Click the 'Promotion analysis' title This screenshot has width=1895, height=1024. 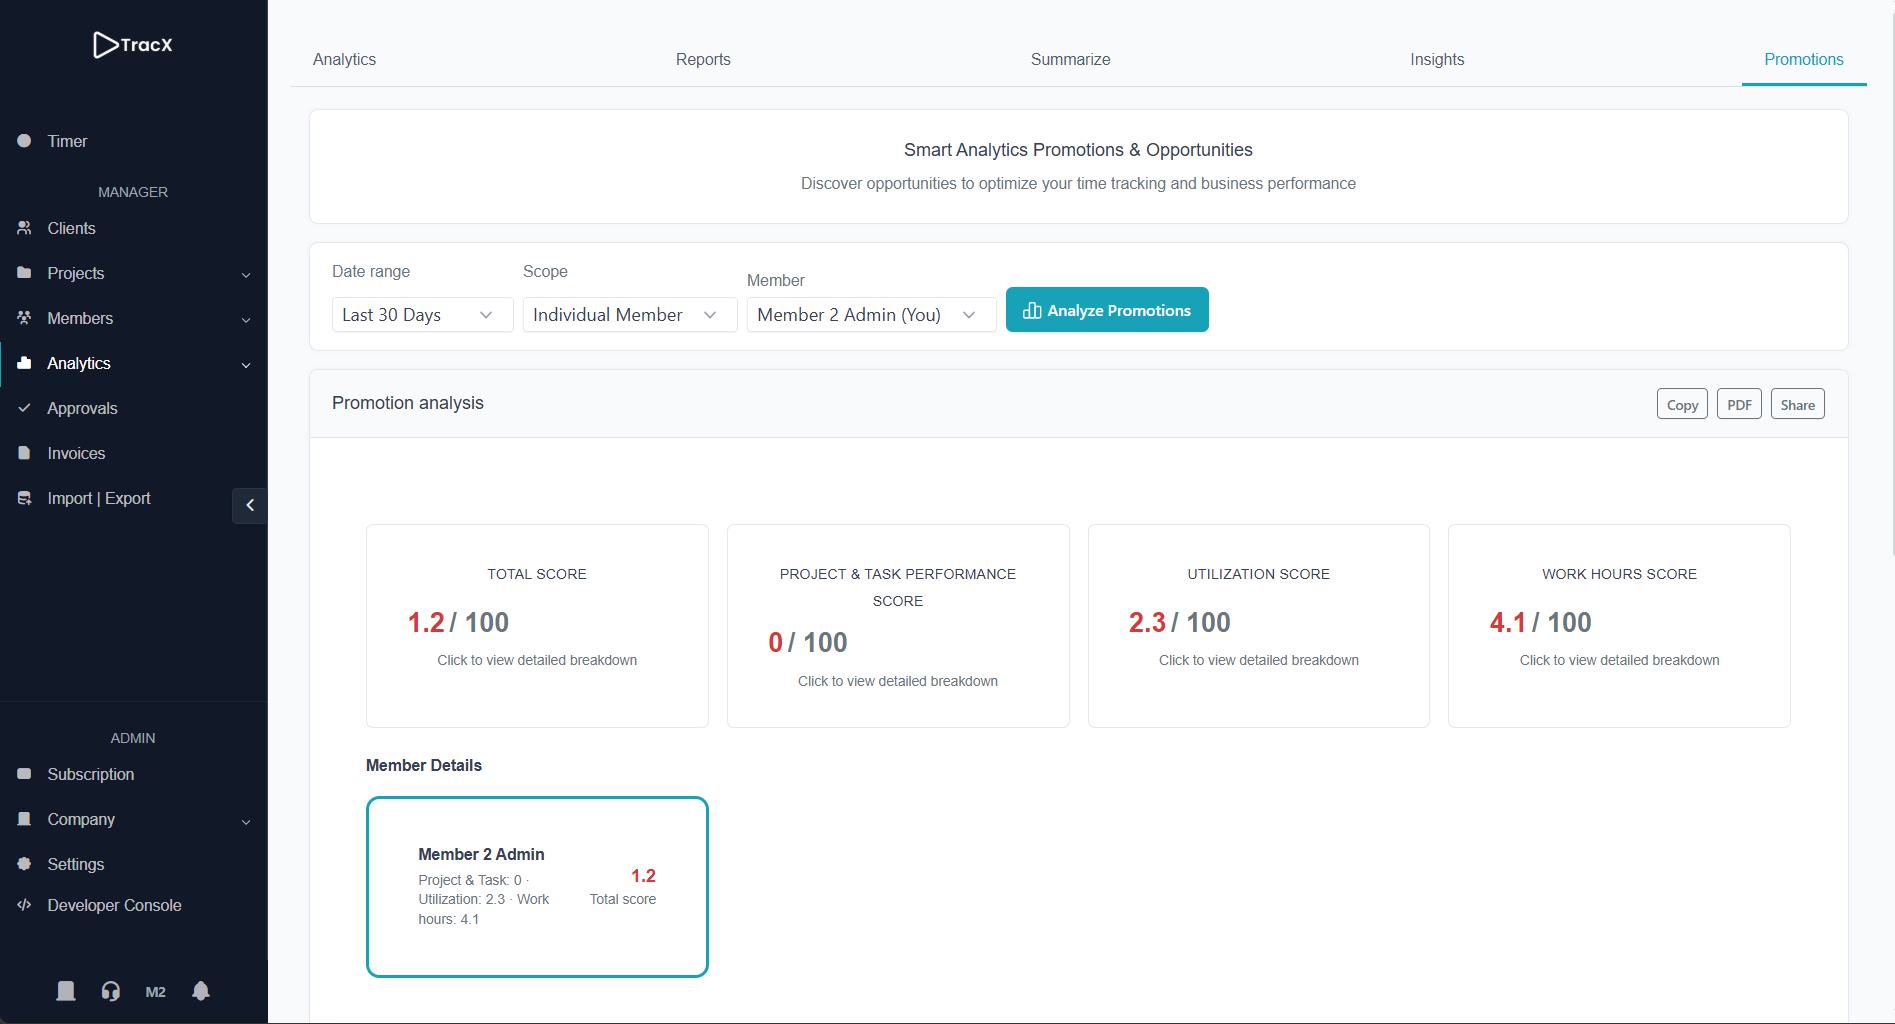click(x=408, y=403)
